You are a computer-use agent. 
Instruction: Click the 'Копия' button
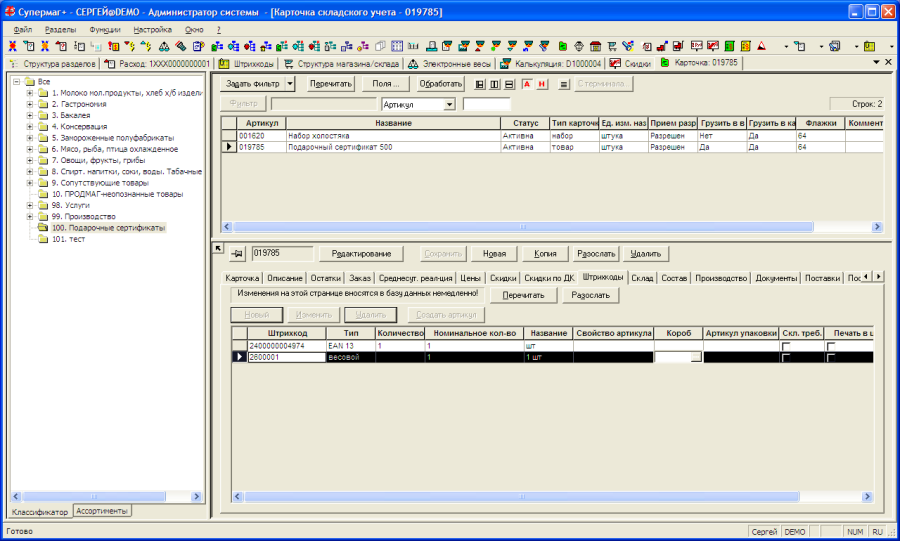pyautogui.click(x=545, y=254)
